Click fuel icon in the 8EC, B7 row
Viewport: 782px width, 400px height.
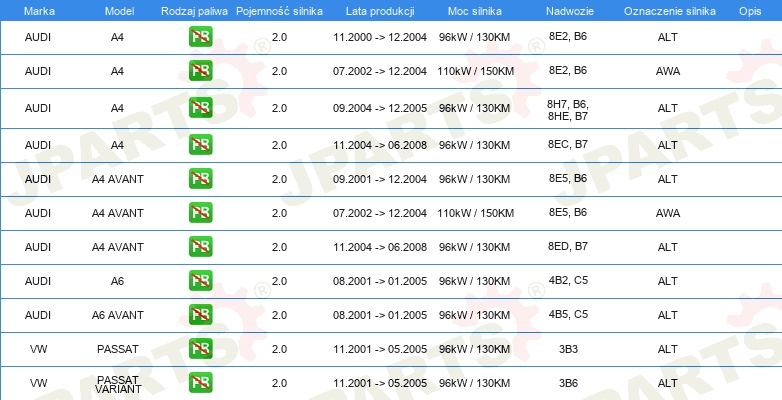pyautogui.click(x=200, y=145)
